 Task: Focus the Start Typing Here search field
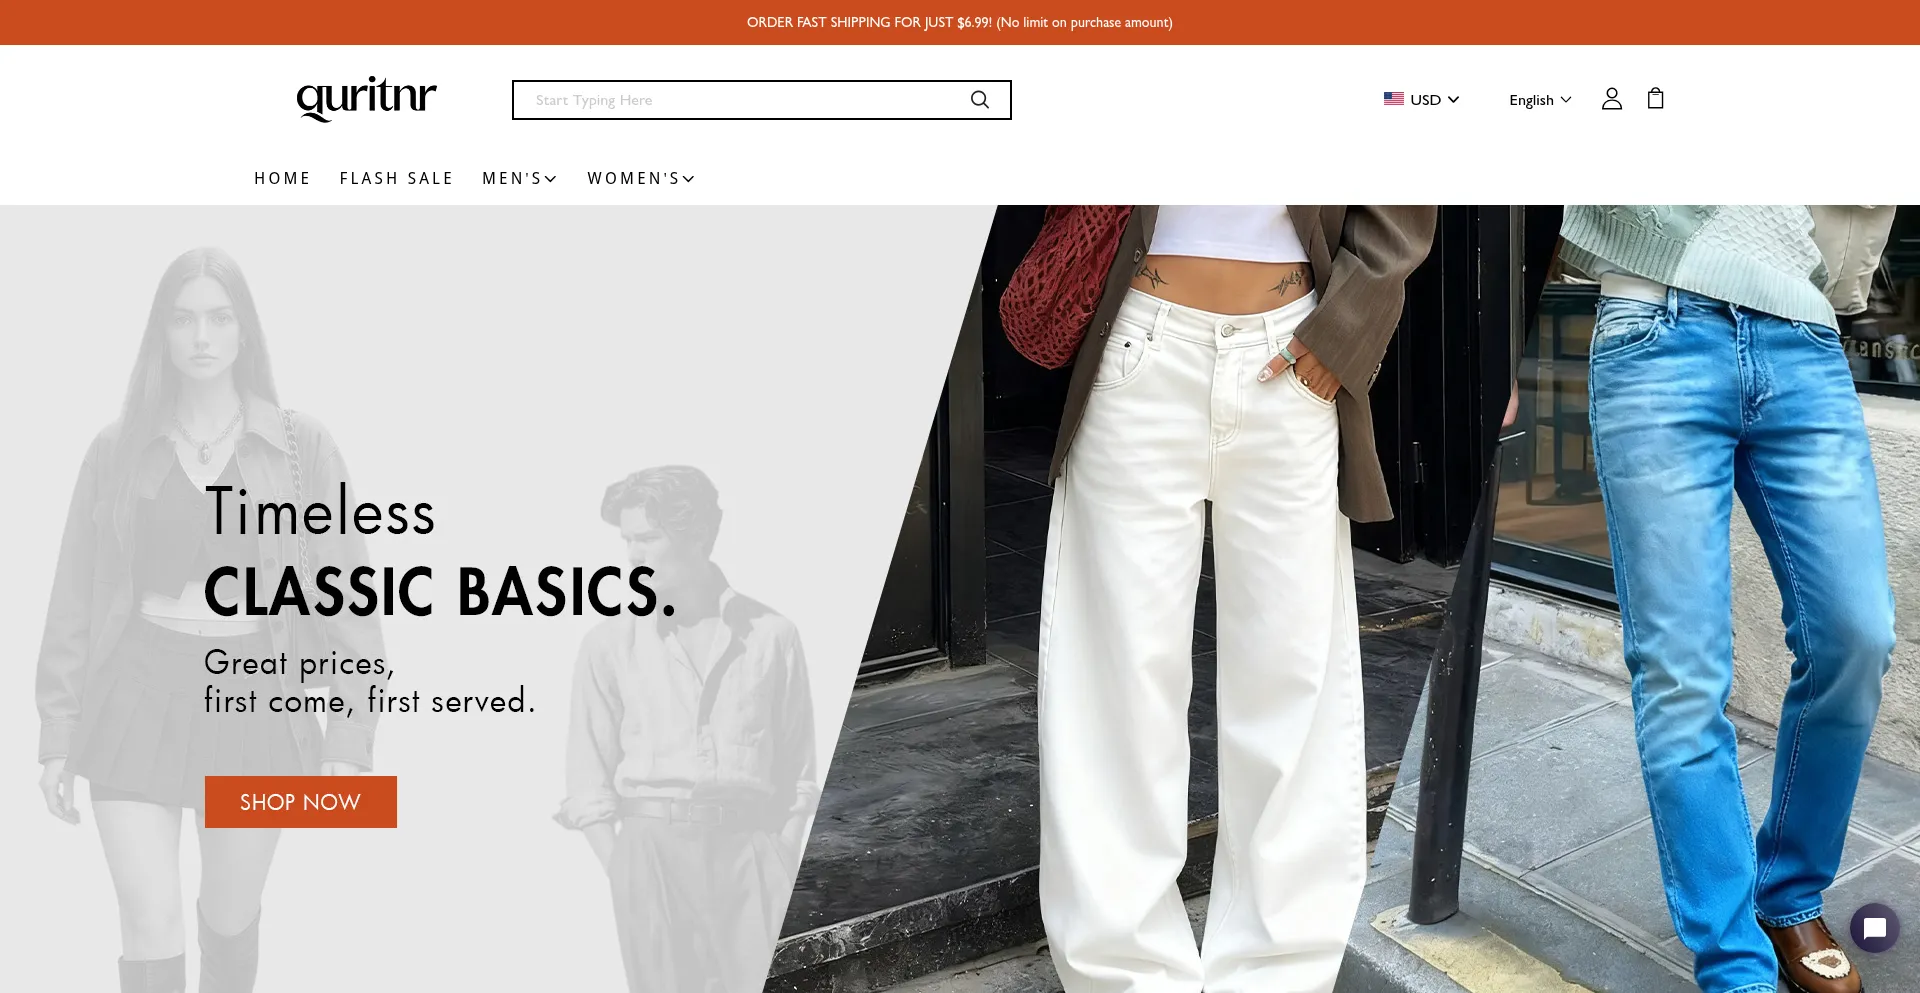pos(740,100)
